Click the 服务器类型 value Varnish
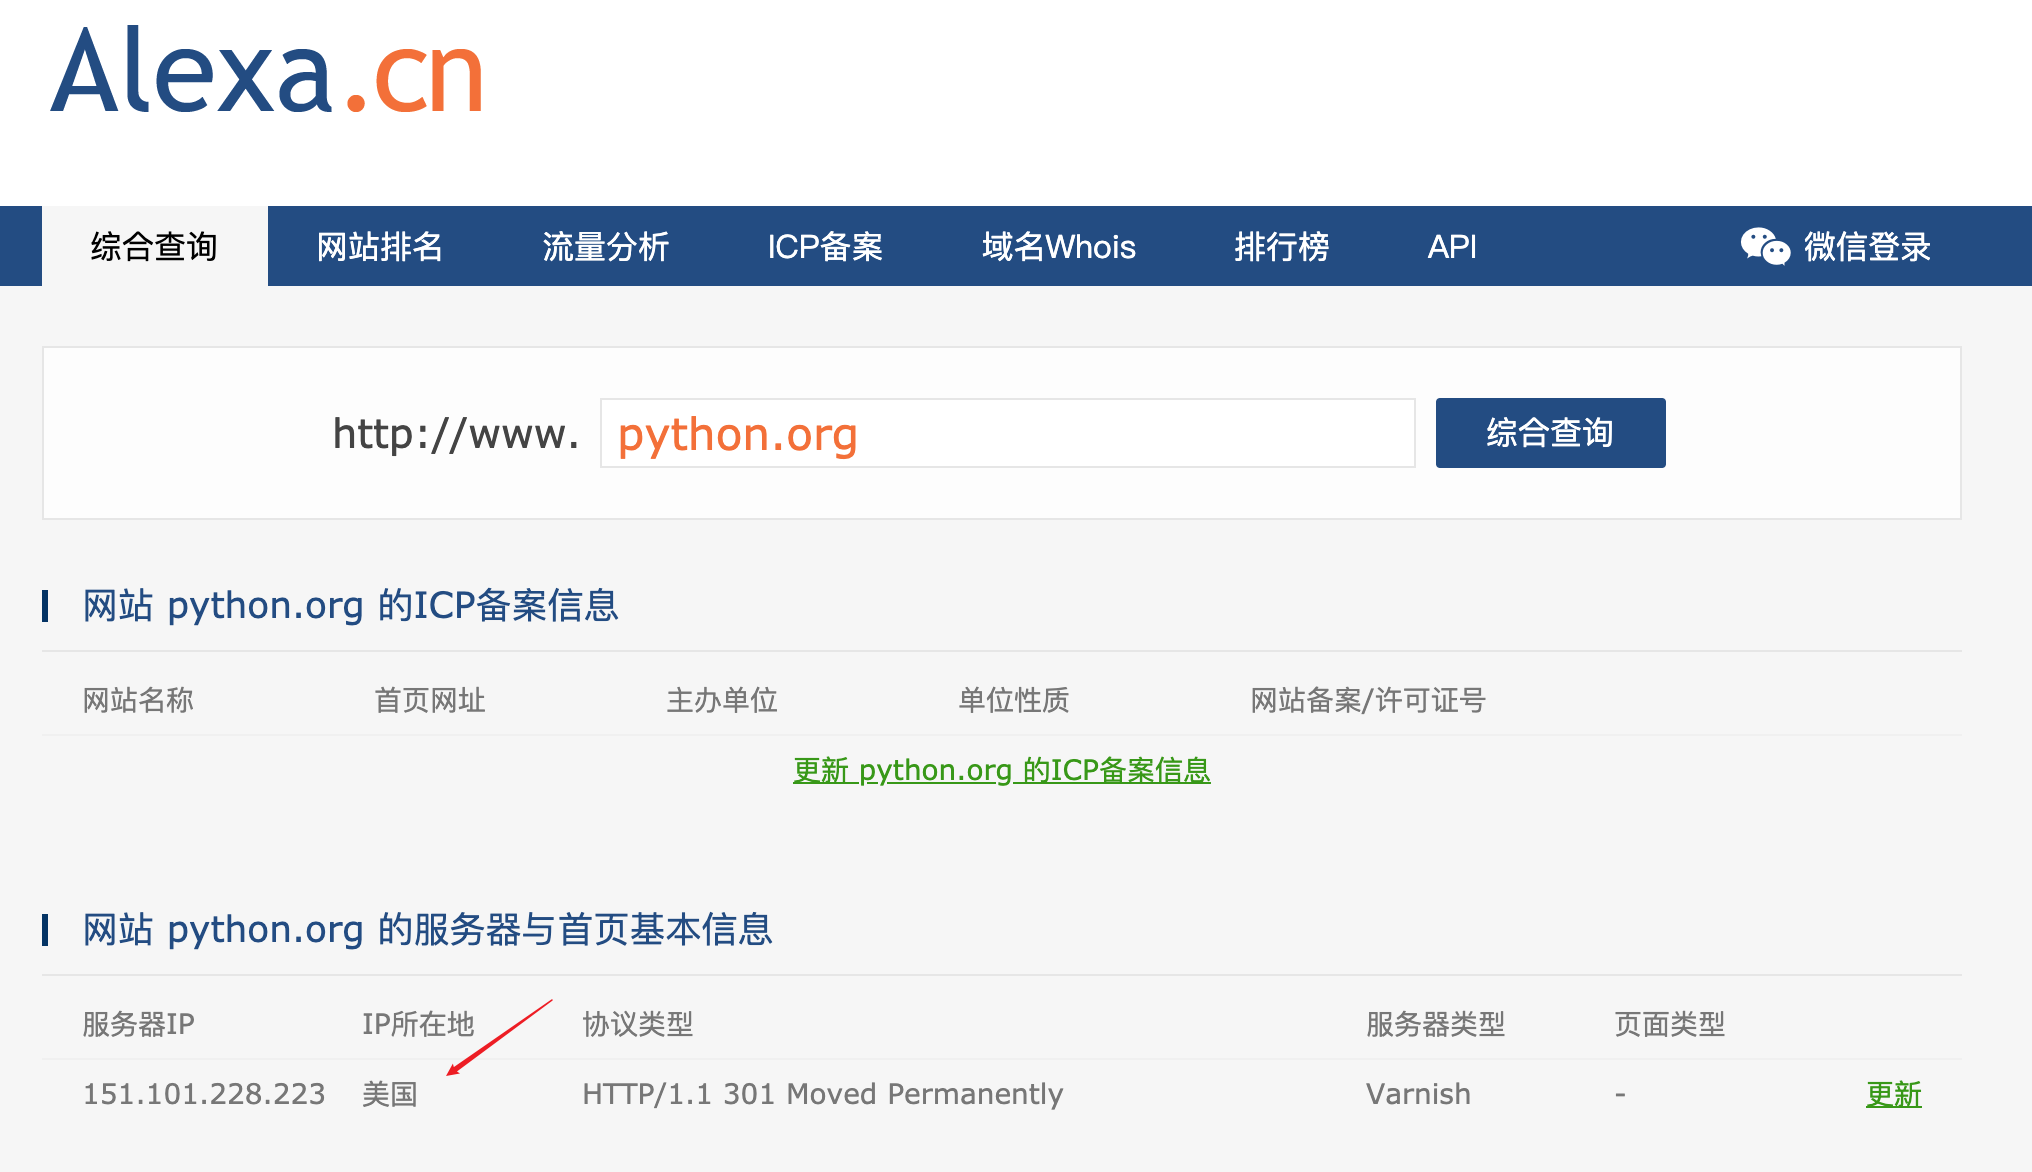2032x1172 pixels. point(1418,1094)
